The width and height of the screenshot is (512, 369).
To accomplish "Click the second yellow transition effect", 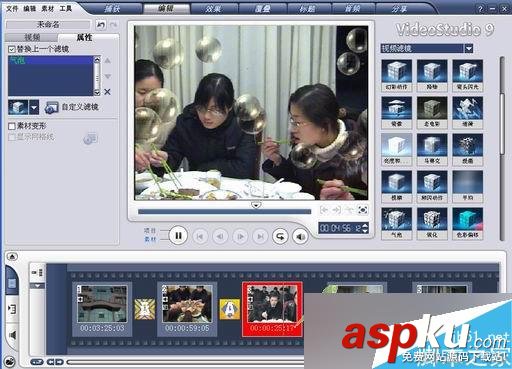I will [x=230, y=309].
